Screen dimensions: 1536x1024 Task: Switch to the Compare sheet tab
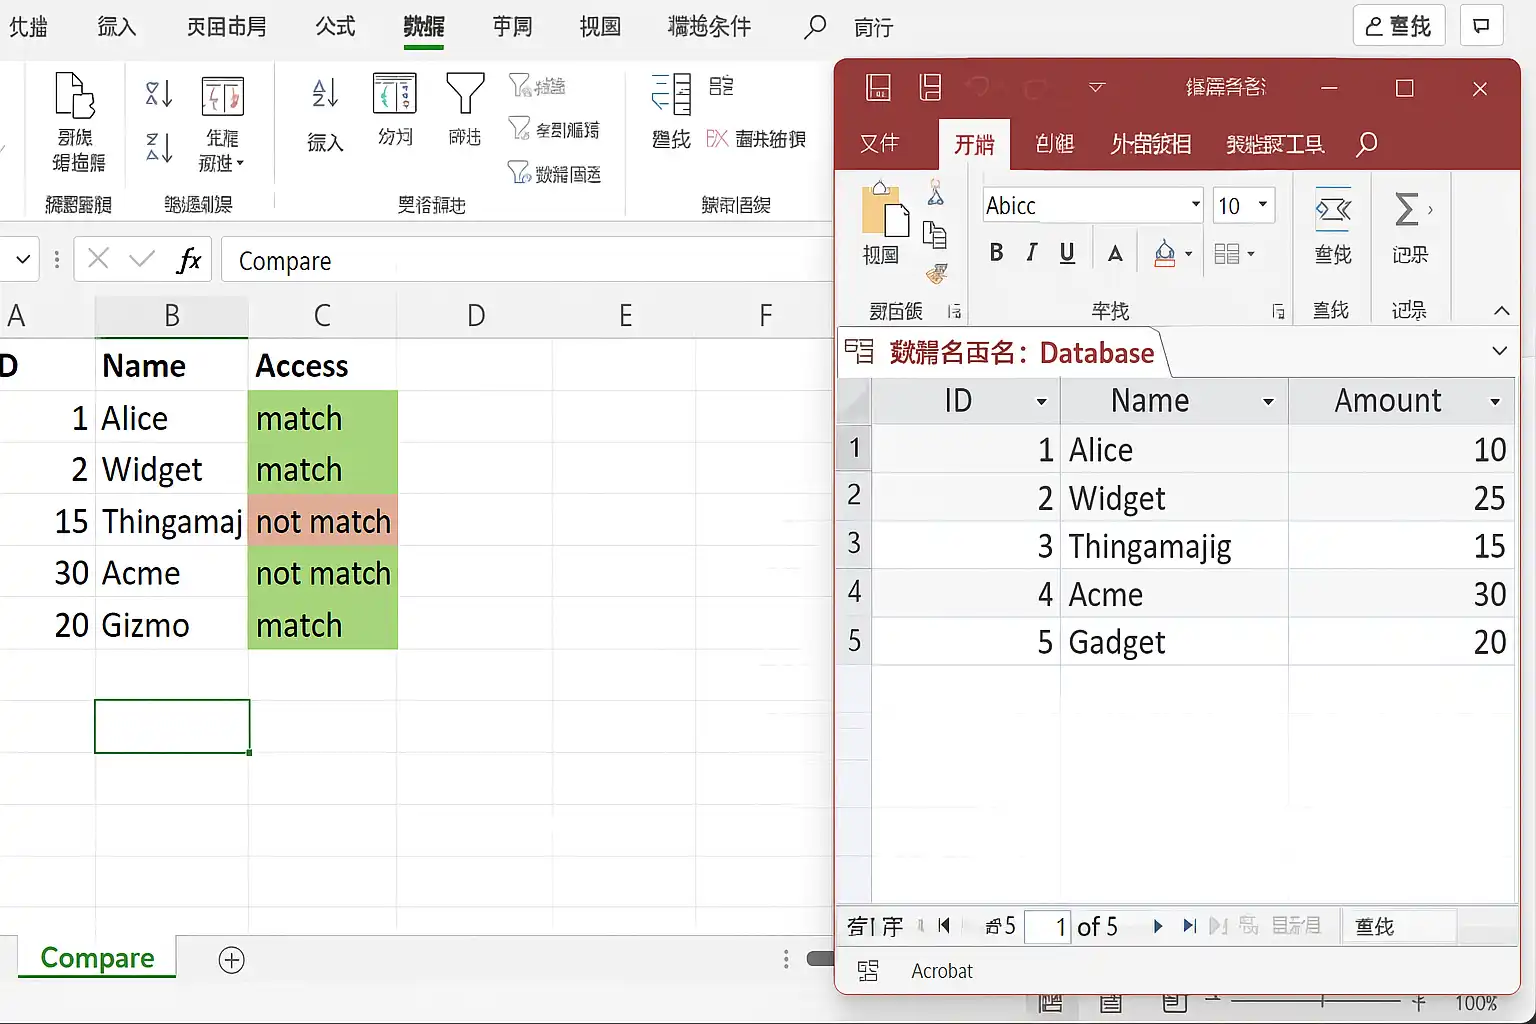click(97, 958)
